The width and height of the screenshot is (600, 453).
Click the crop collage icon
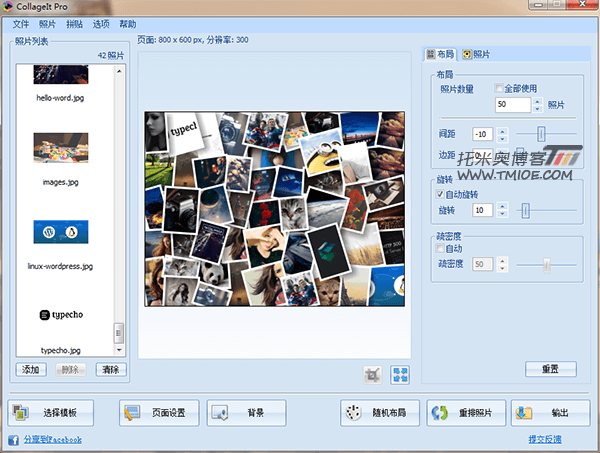pos(372,375)
